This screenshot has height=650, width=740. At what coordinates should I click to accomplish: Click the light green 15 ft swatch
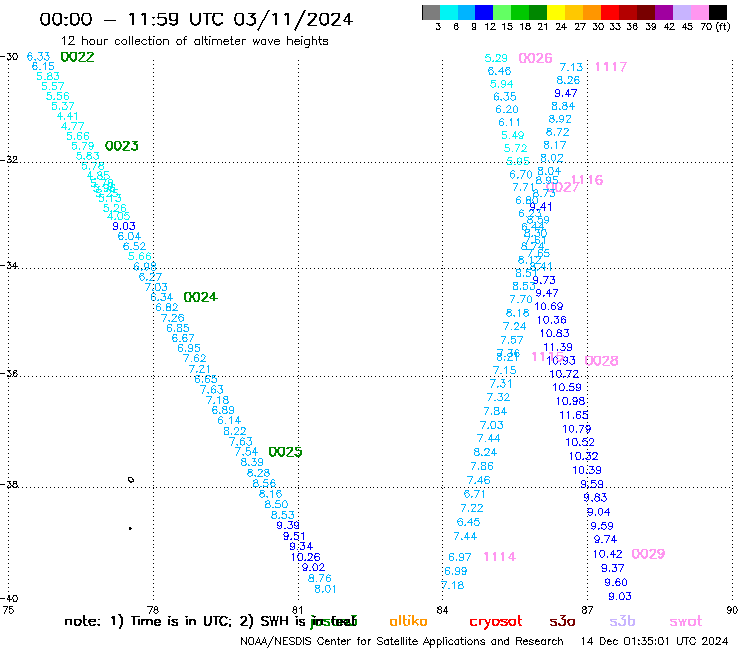pos(502,12)
